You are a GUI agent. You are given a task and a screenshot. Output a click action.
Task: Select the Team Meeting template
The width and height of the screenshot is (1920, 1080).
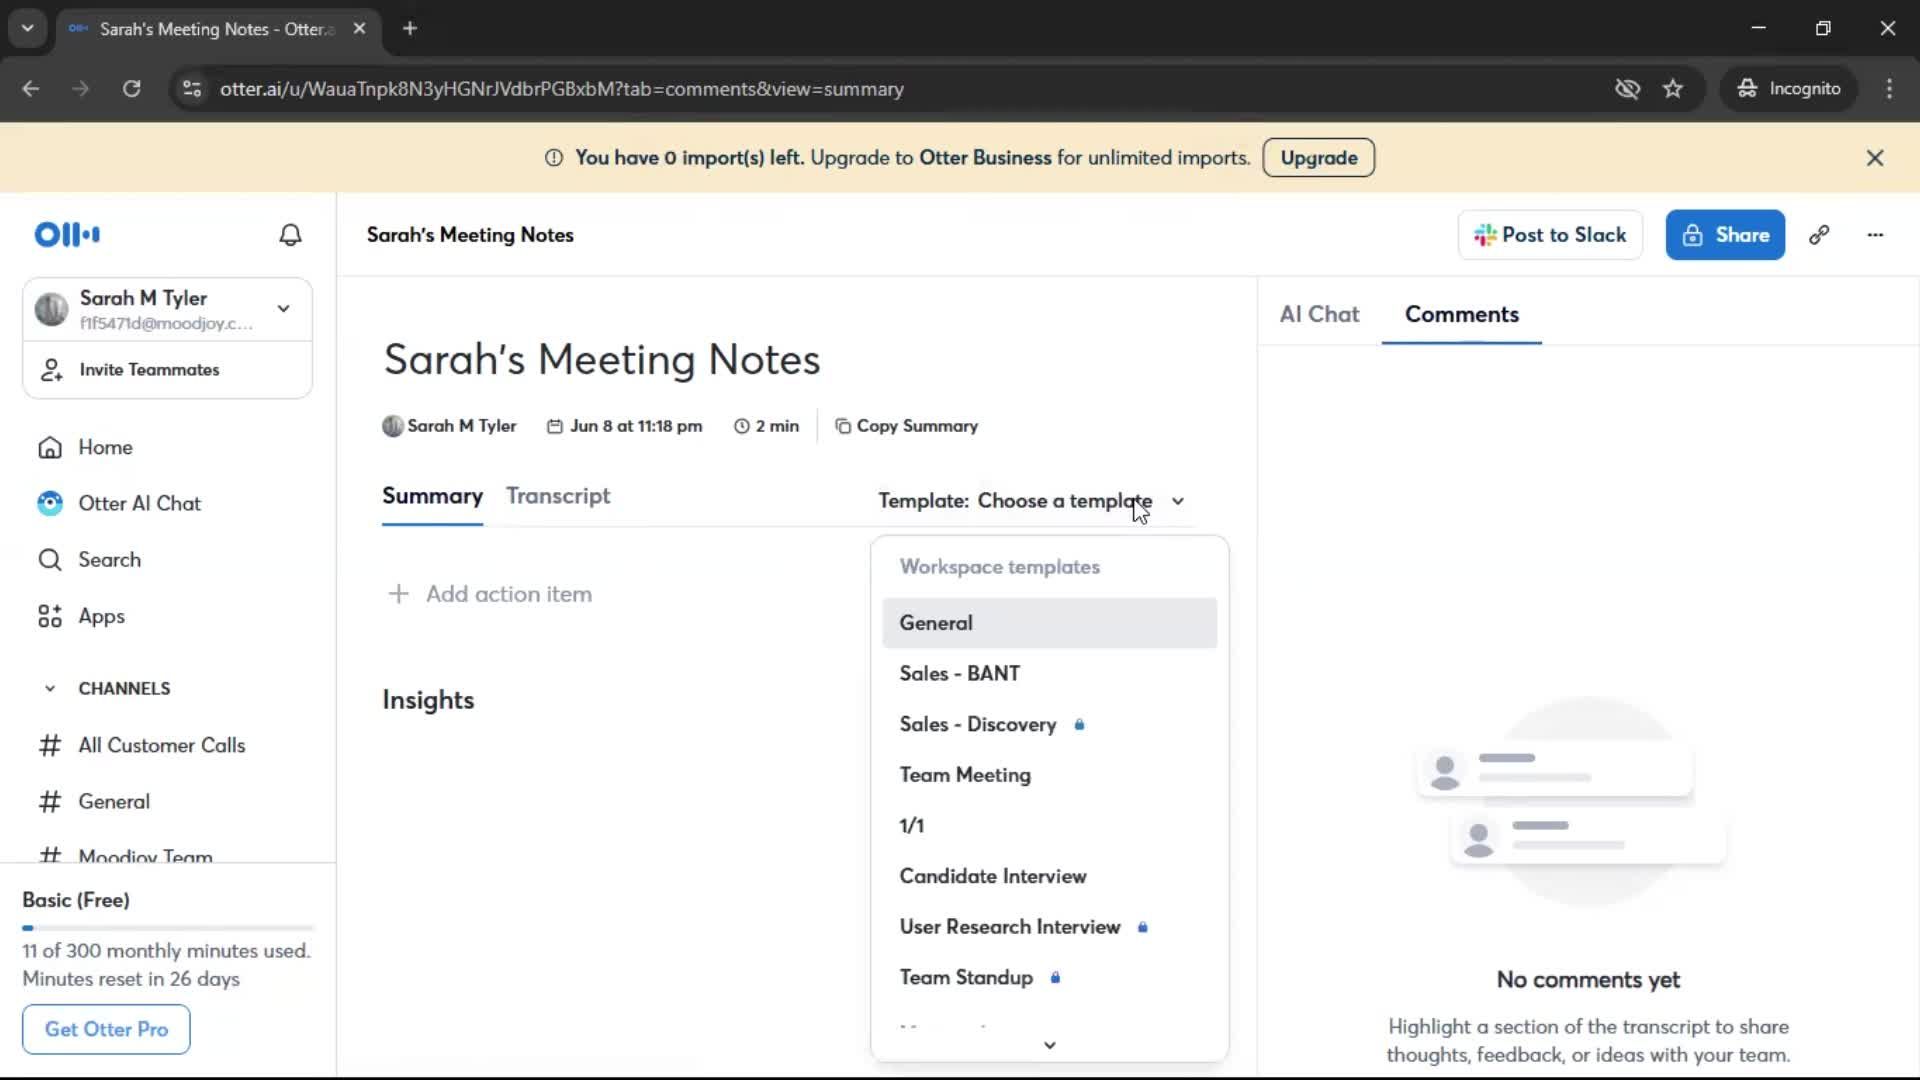(x=1049, y=775)
